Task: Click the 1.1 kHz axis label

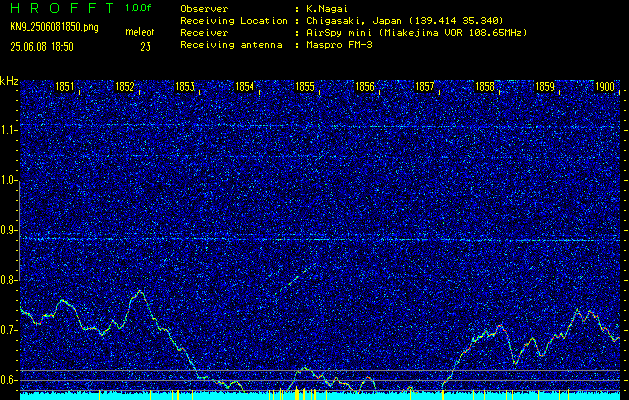Action: click(7, 131)
